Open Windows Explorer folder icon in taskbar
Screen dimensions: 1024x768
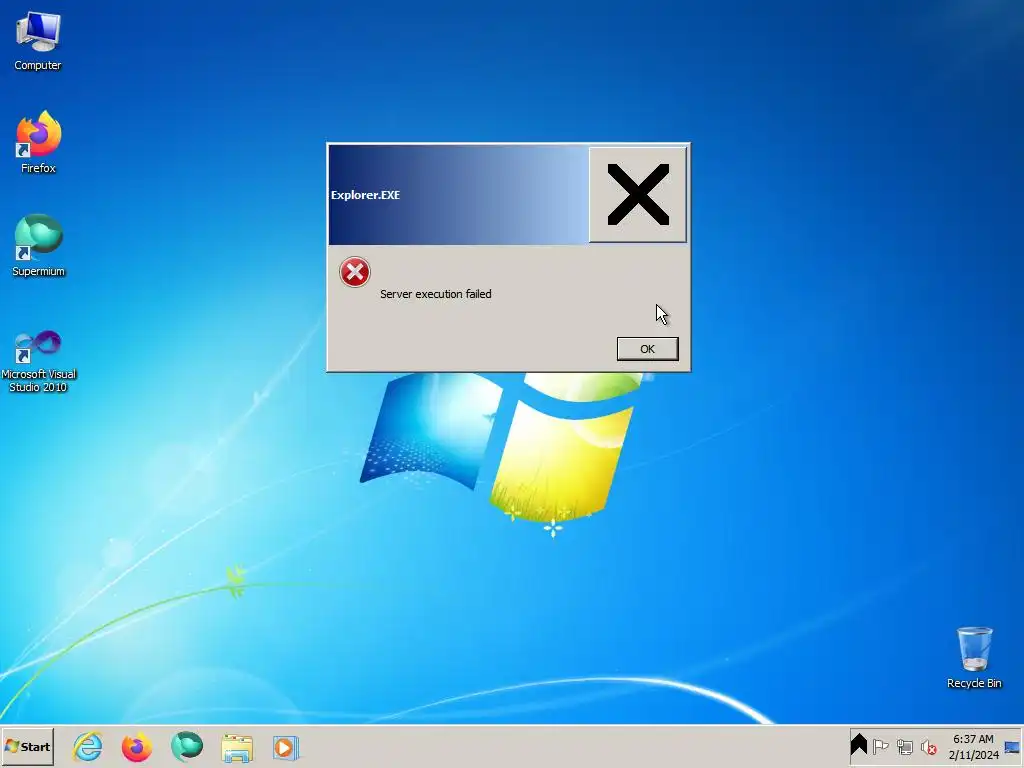[236, 748]
